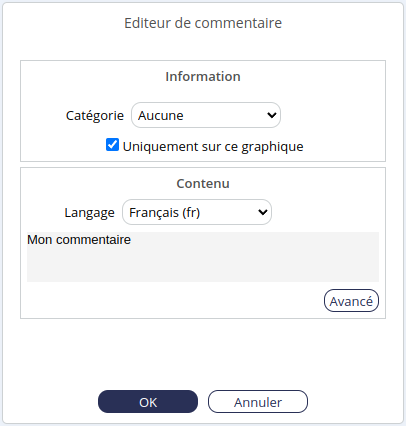The image size is (406, 426).
Task: Click the chevron arrow of Catégorie select
Action: coord(272,115)
